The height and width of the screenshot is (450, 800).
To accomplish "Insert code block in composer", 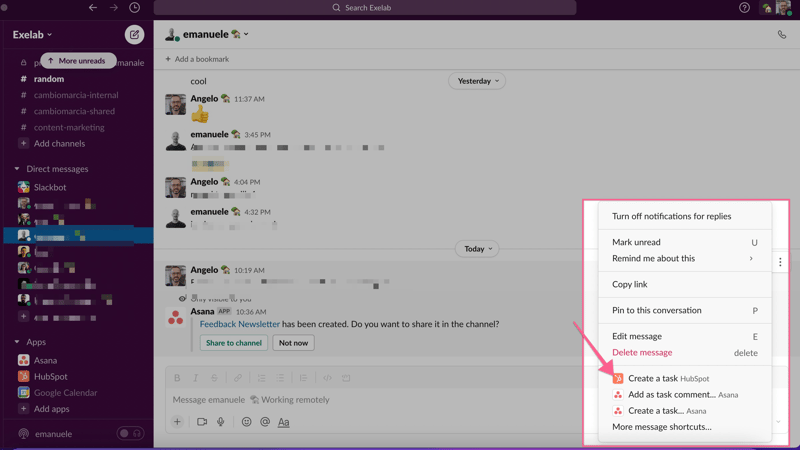I will click(x=346, y=378).
